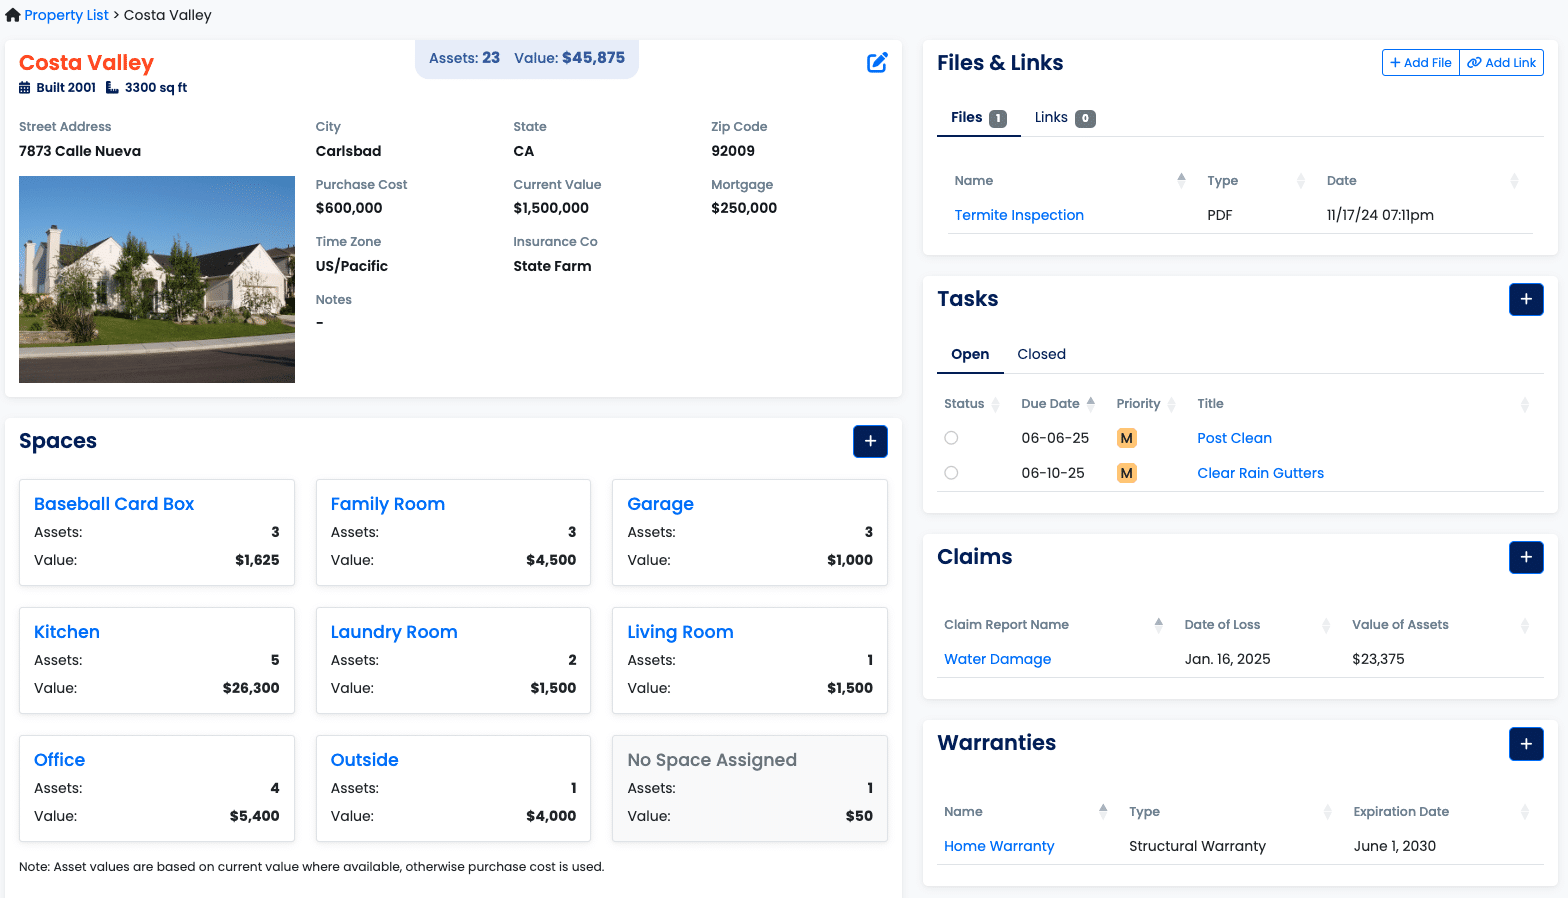This screenshot has height=898, width=1568.
Task: Open Office space
Action: point(59,760)
